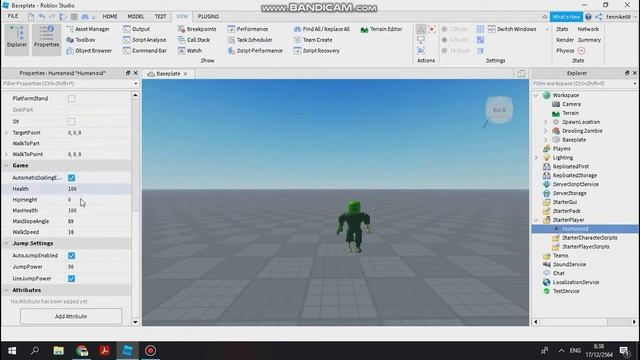The height and width of the screenshot is (360, 640).
Task: Open File Explorer from the taskbar
Action: point(58,351)
